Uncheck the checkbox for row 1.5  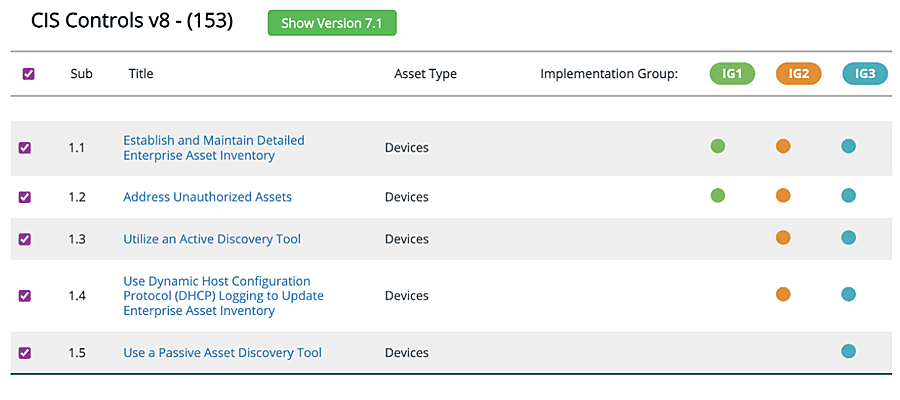coord(25,352)
